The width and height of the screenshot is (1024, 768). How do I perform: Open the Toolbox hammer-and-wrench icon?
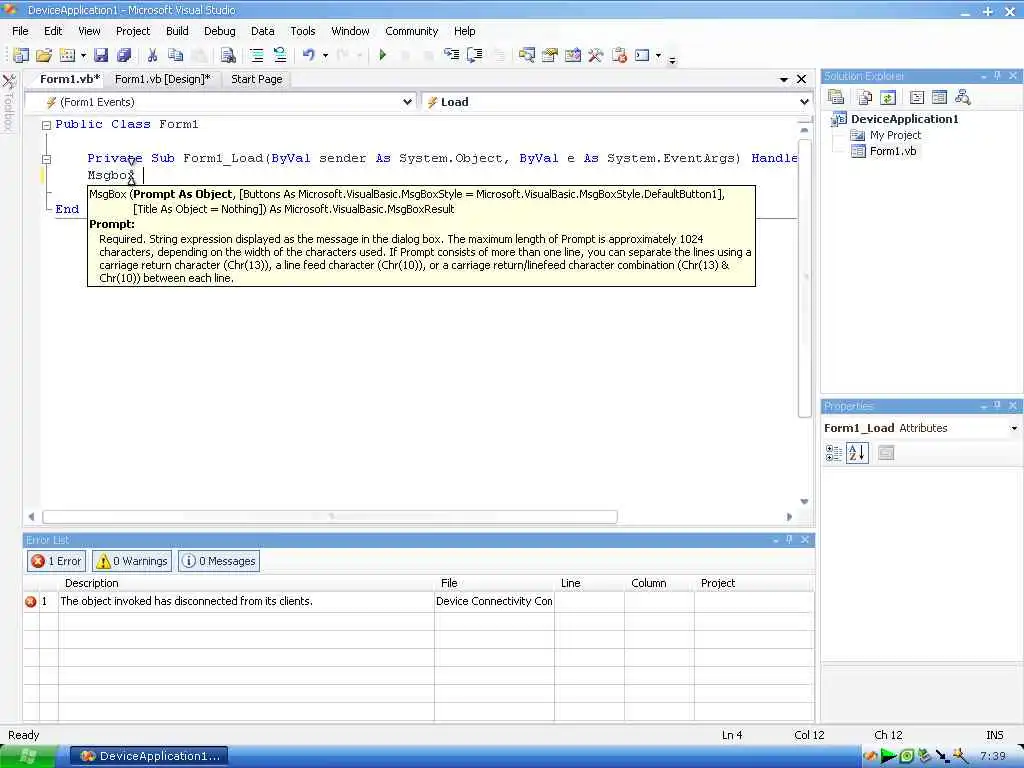point(596,56)
